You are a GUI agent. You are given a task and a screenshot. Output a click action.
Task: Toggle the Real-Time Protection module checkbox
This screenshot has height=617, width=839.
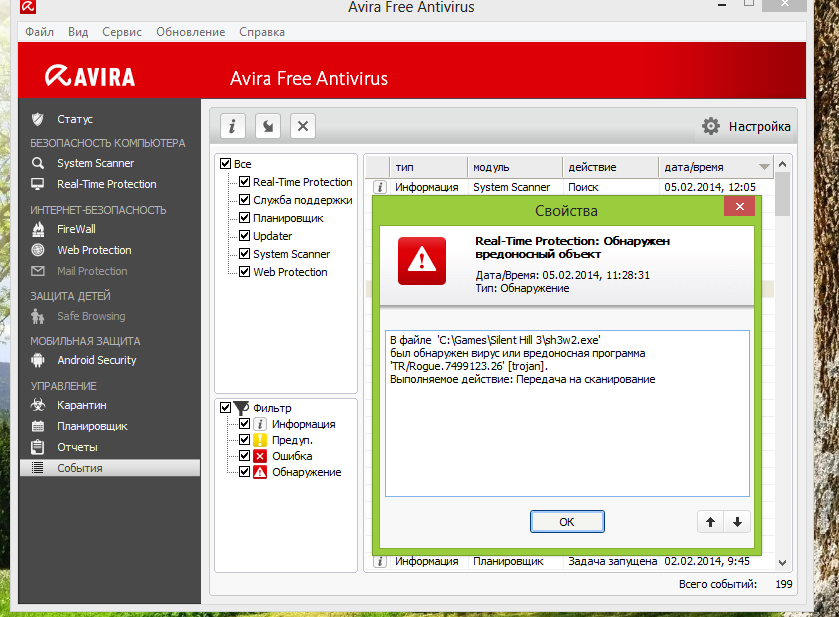tap(245, 182)
